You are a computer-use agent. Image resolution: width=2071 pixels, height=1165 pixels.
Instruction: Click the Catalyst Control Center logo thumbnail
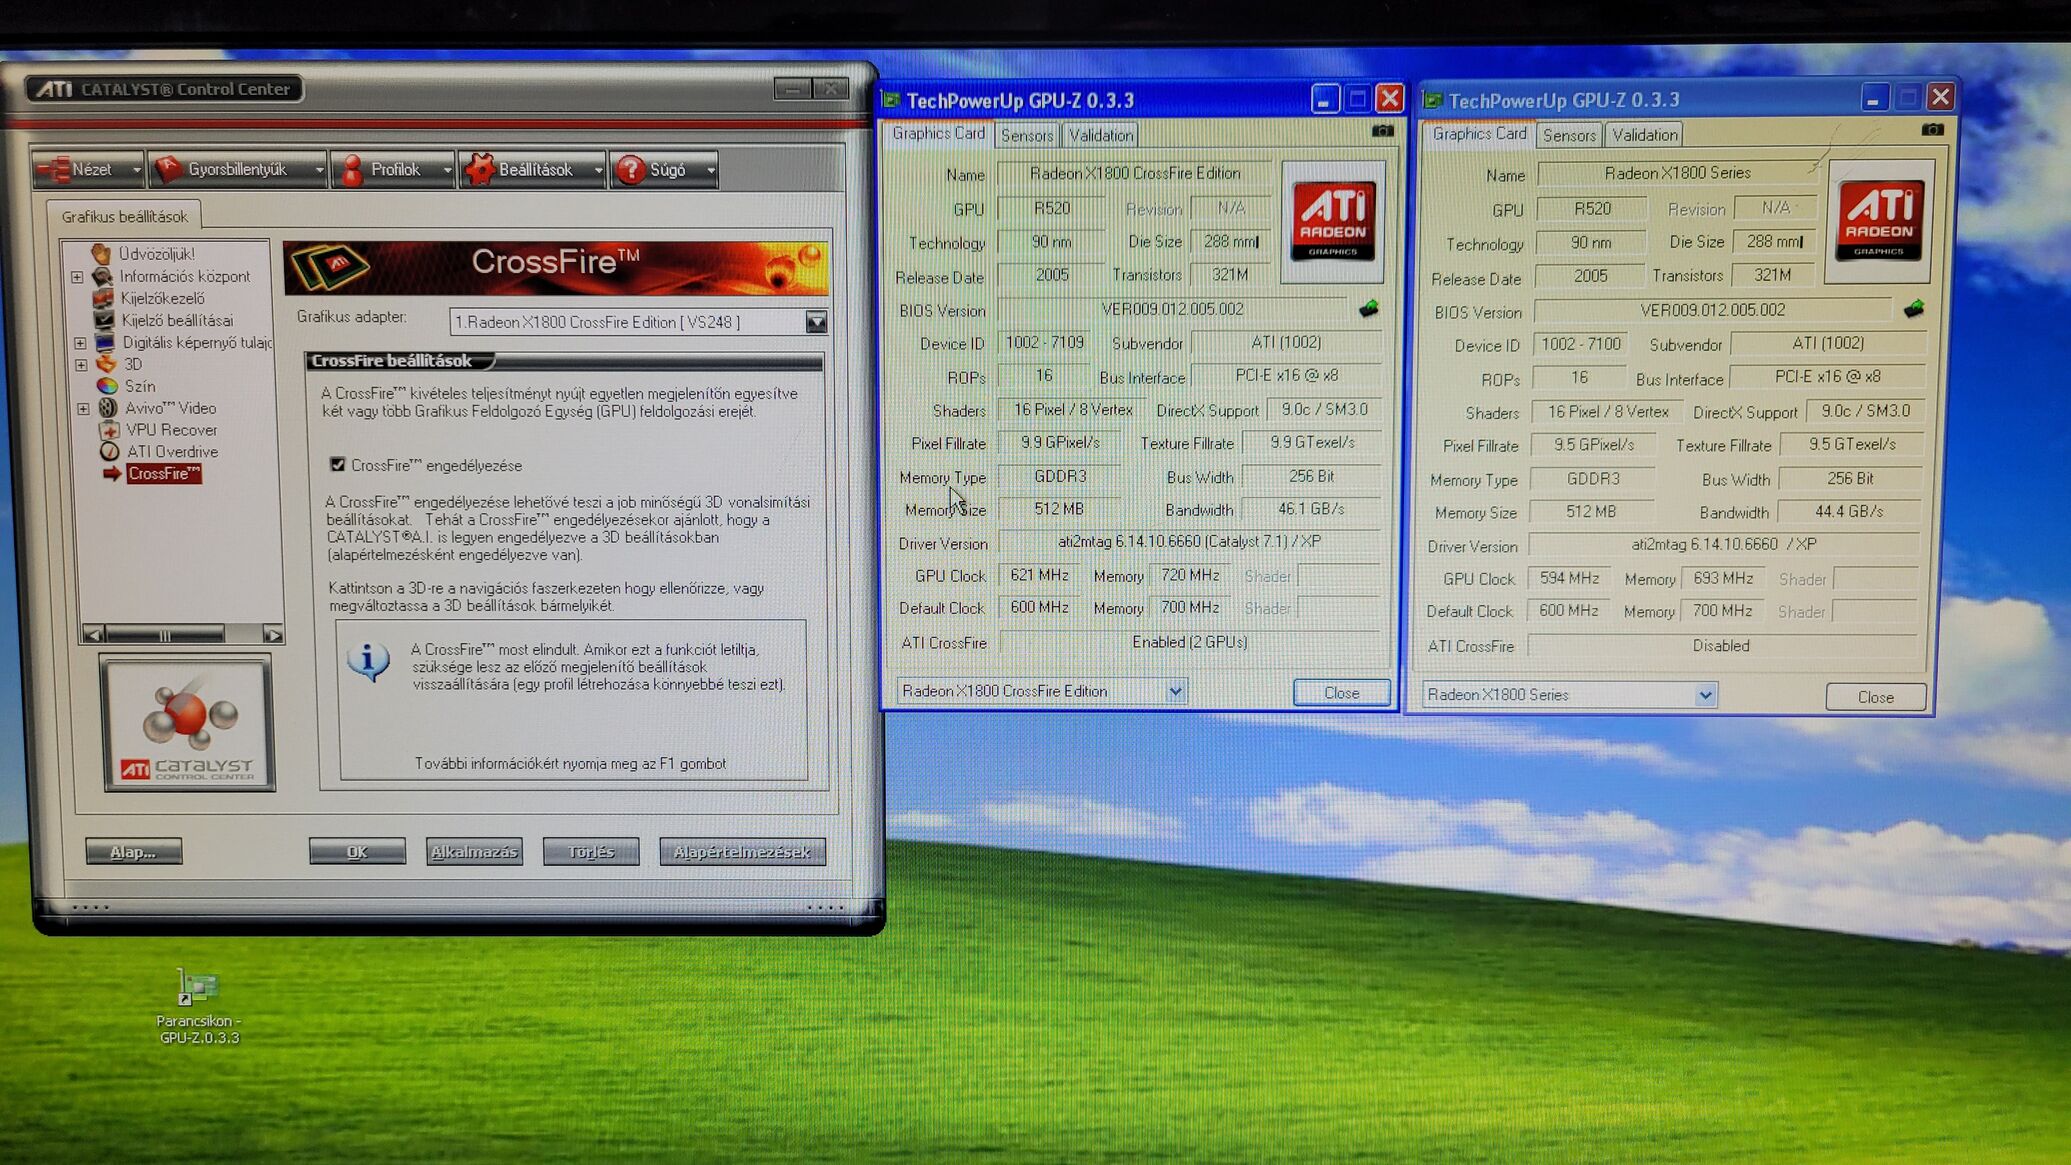[x=188, y=723]
